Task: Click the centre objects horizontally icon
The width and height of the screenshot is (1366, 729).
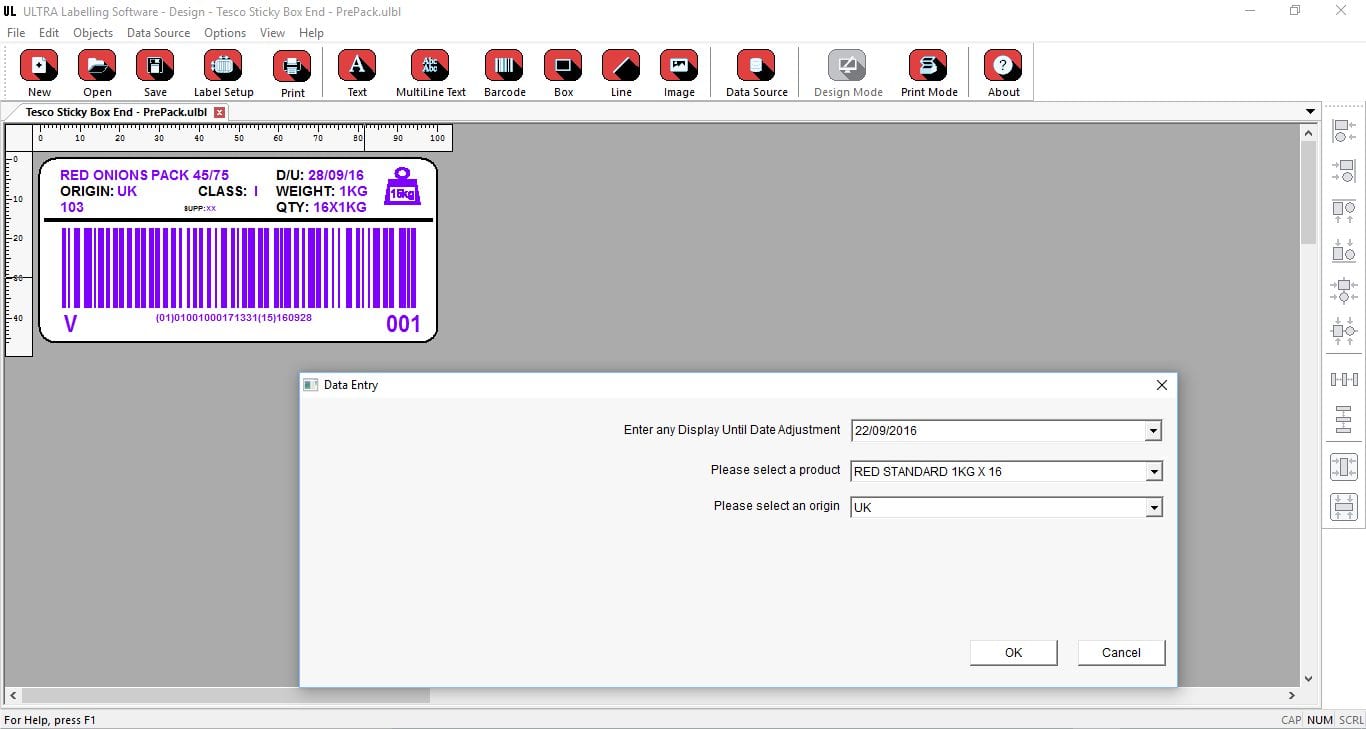Action: [x=1344, y=290]
